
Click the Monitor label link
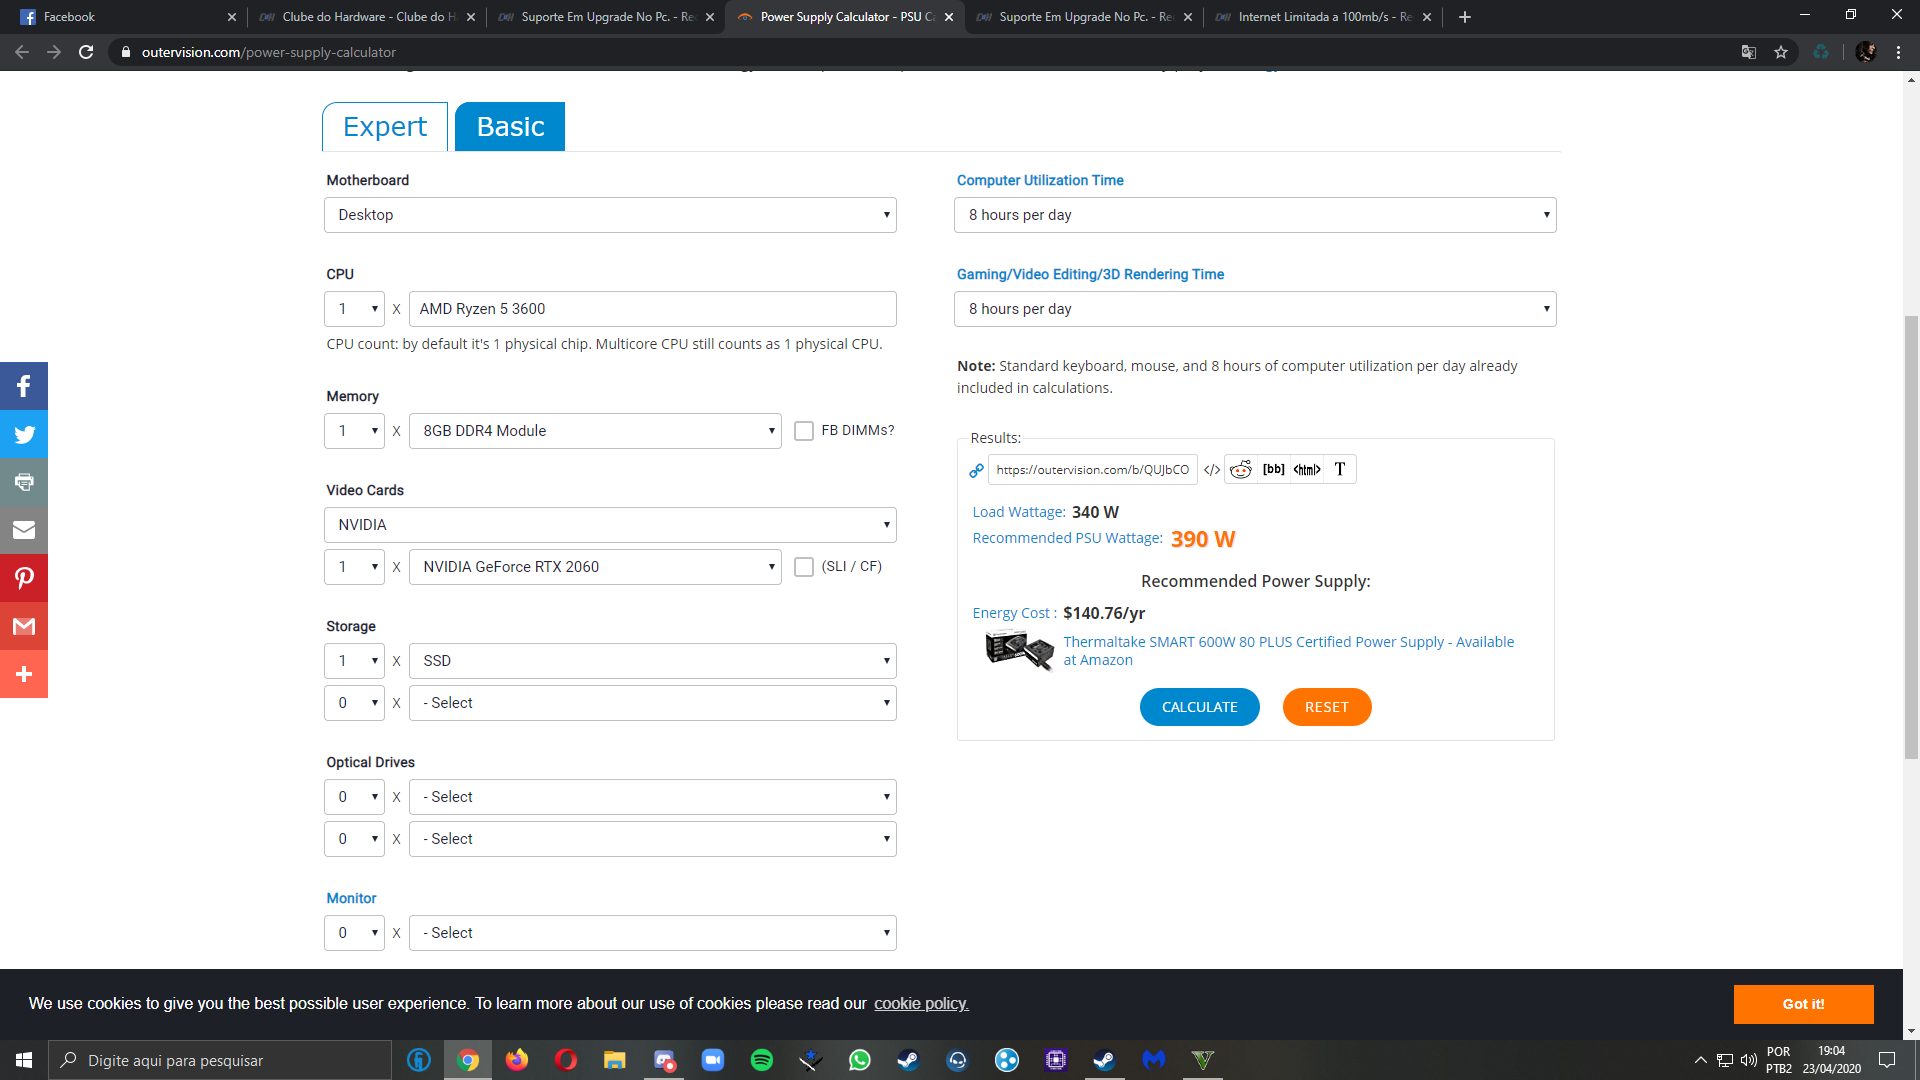tap(351, 898)
